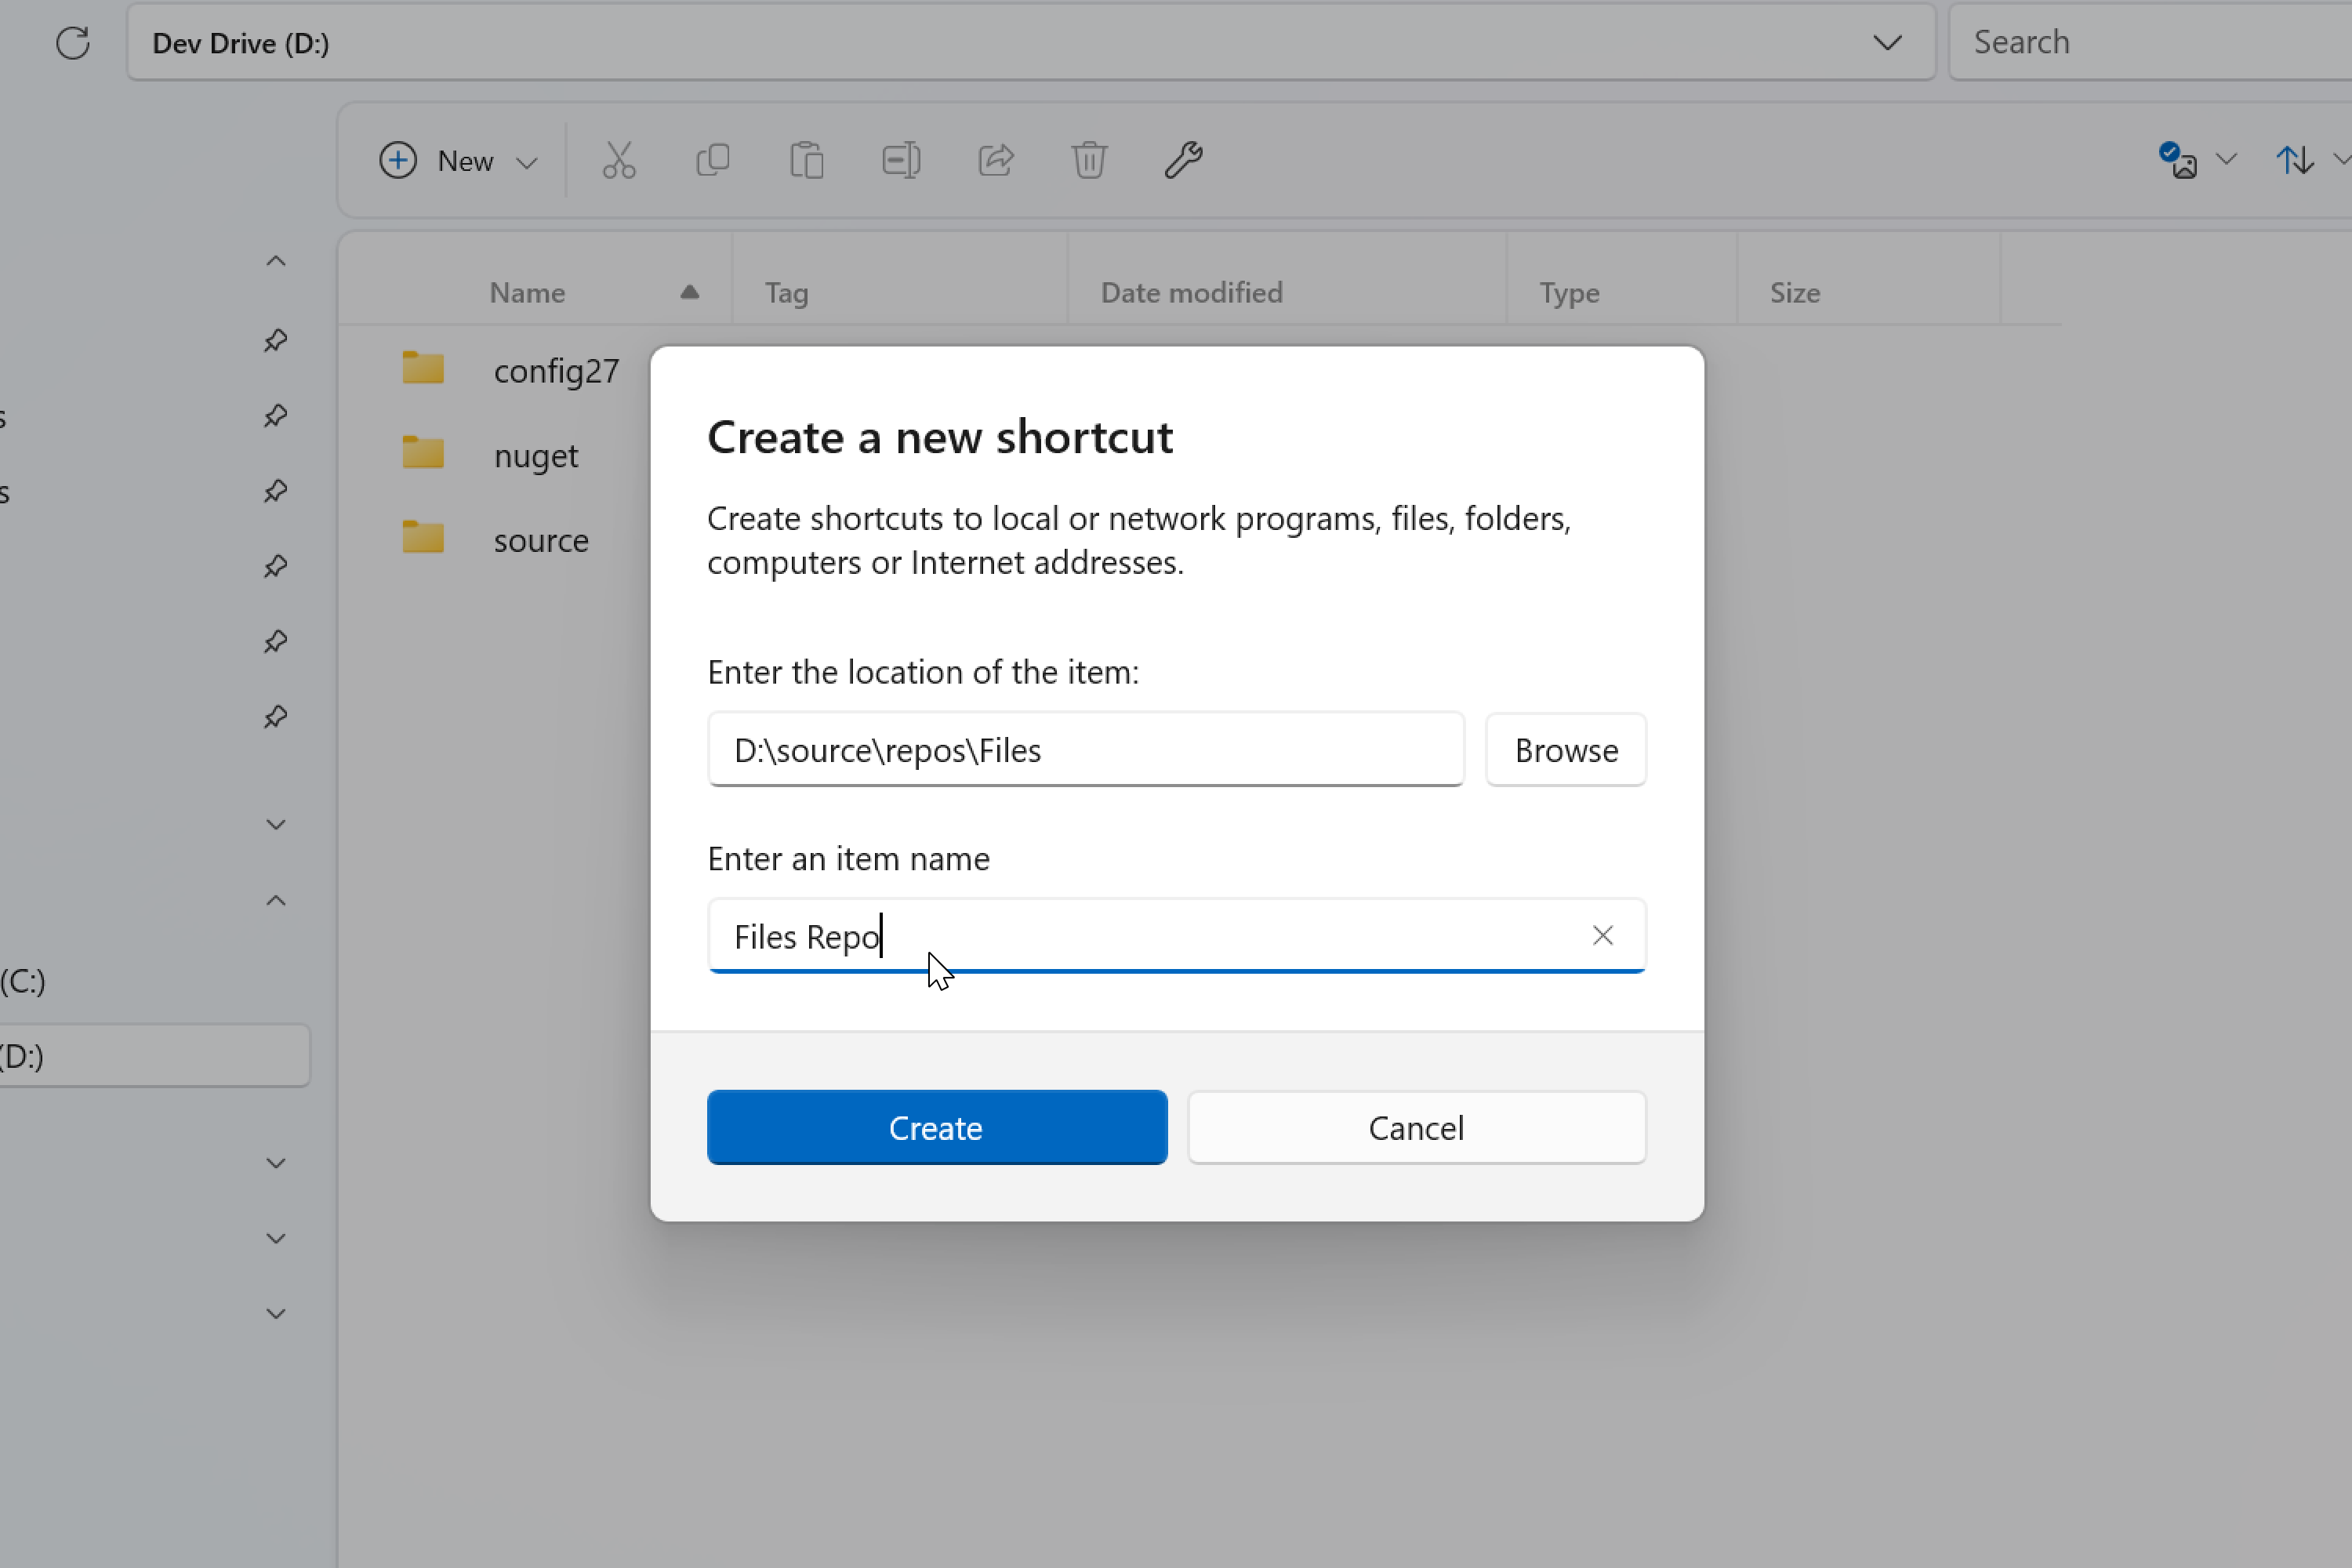Click the search box

click(x=2150, y=42)
